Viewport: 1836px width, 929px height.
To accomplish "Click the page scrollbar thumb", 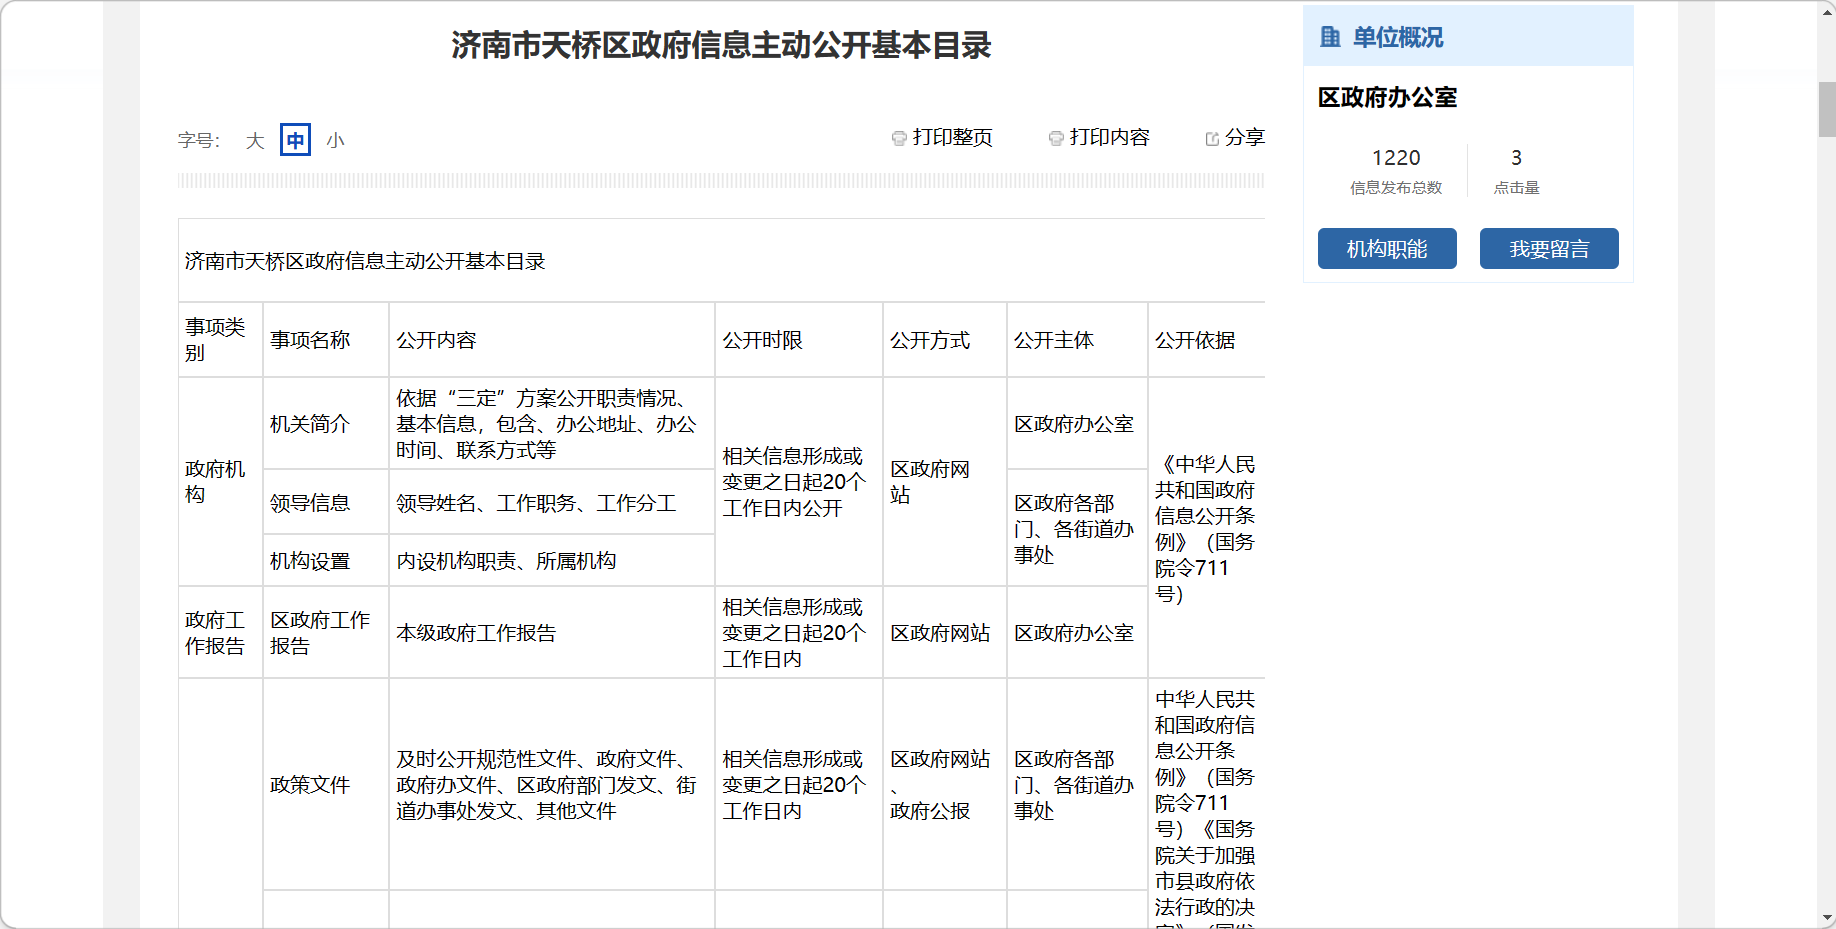I will tap(1827, 109).
